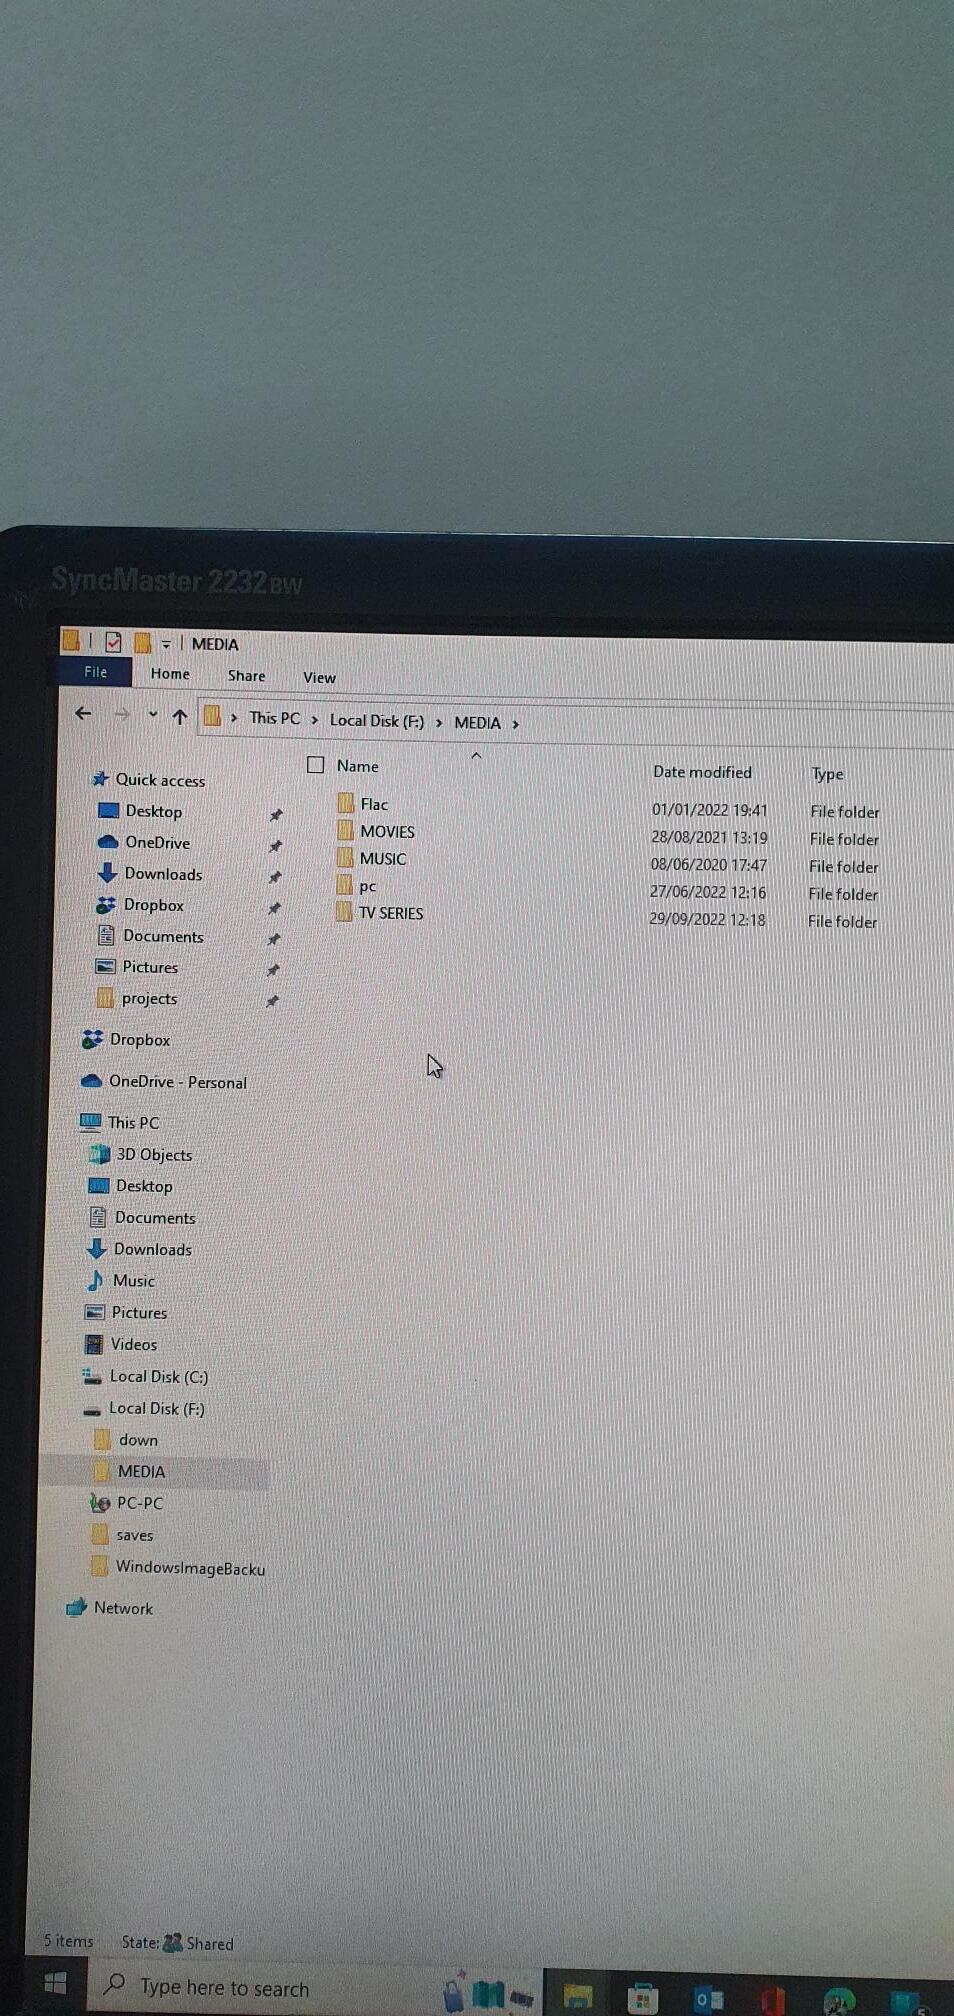The image size is (954, 2016).
Task: Open pinned Documents under Quick access
Action: point(163,936)
